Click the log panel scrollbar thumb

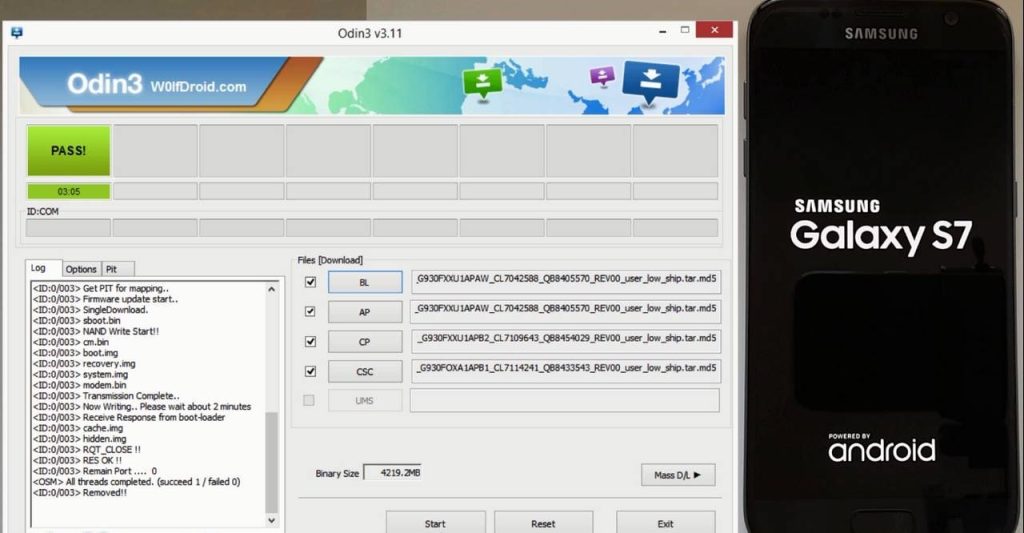click(272, 462)
